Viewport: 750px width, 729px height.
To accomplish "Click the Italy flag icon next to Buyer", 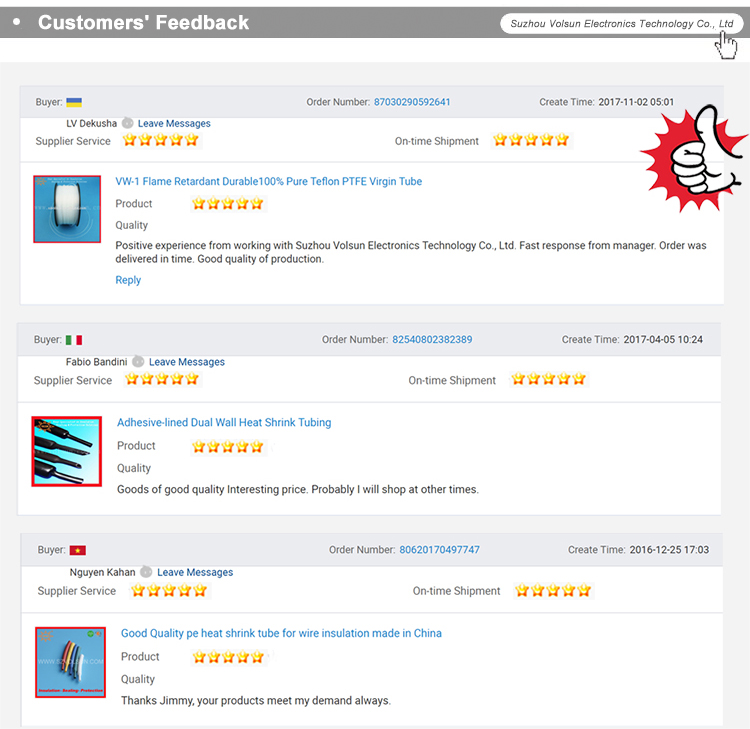I will 74,340.
